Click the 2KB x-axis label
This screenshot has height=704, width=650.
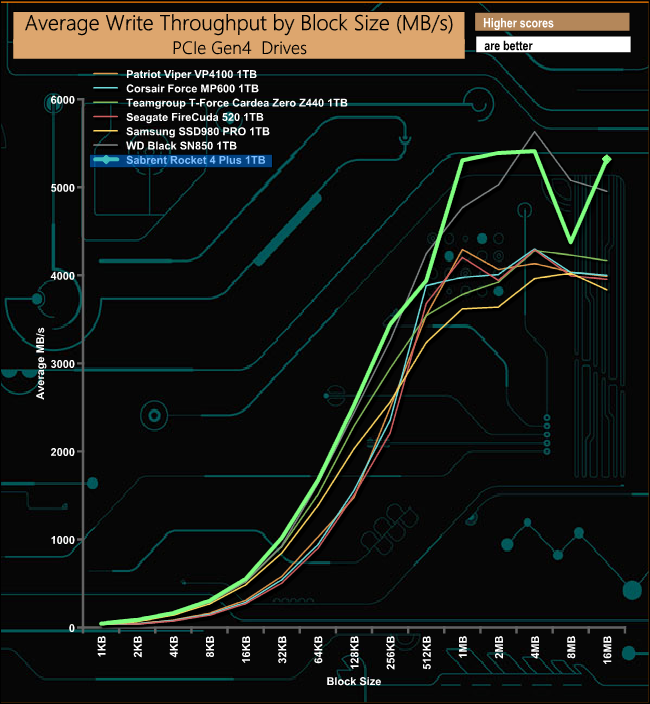pos(138,647)
